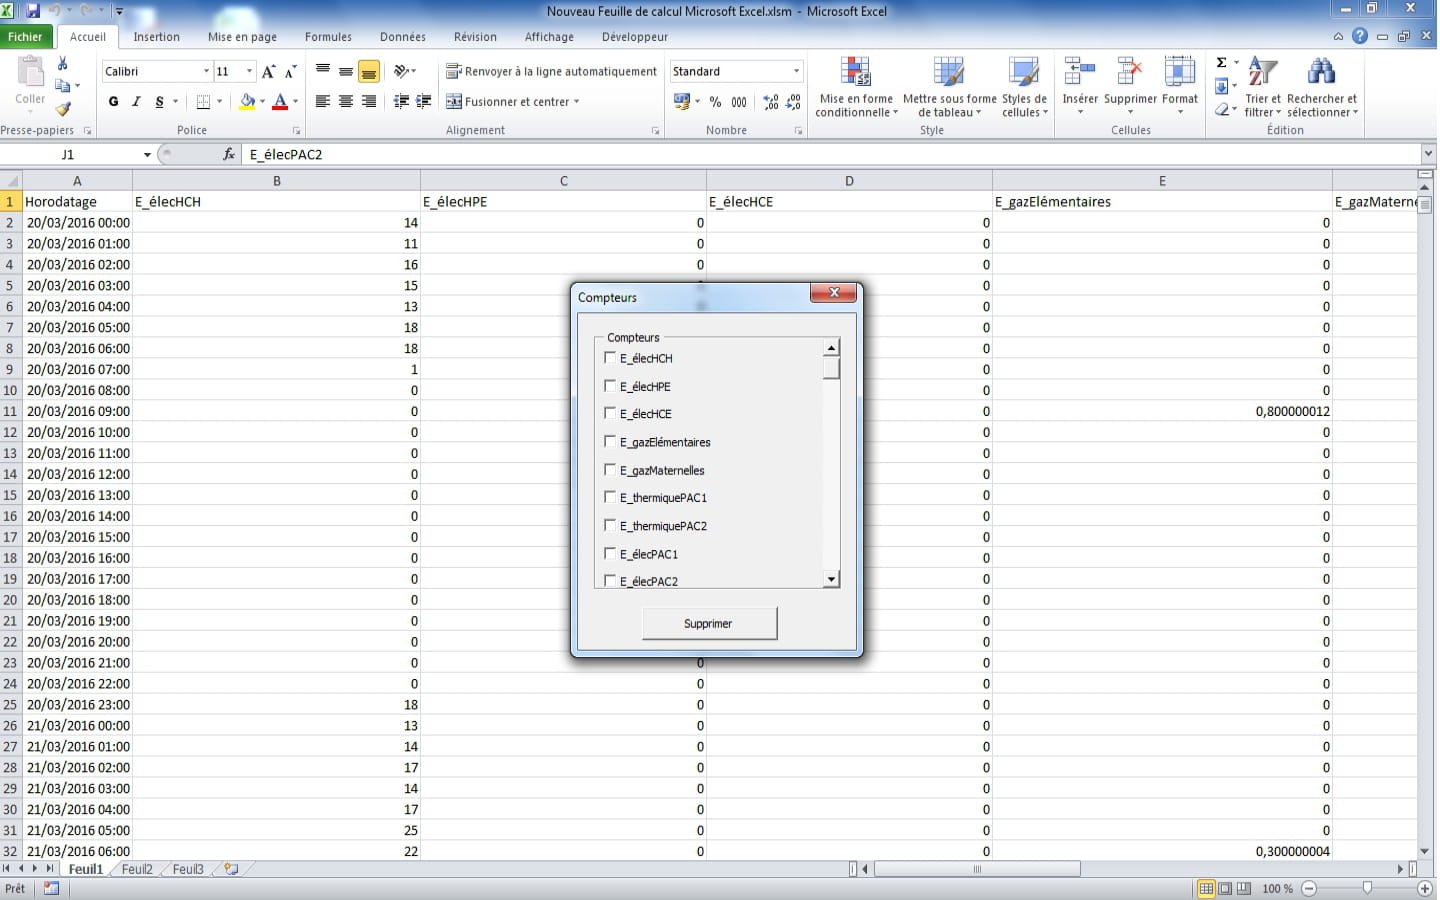1440x900 pixels.
Task: Check the E_élecHCE checkbox
Action: 610,413
